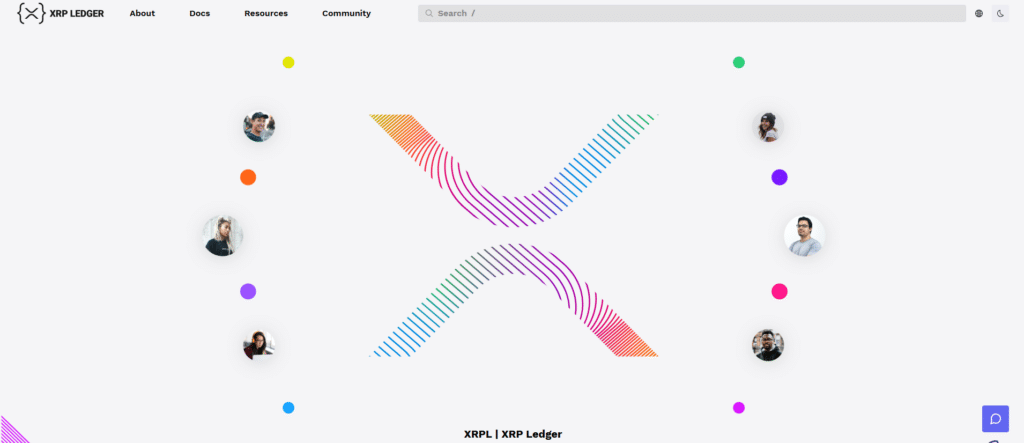Click the bearded man avatar
Image resolution: width=1024 pixels, height=443 pixels.
tap(768, 344)
